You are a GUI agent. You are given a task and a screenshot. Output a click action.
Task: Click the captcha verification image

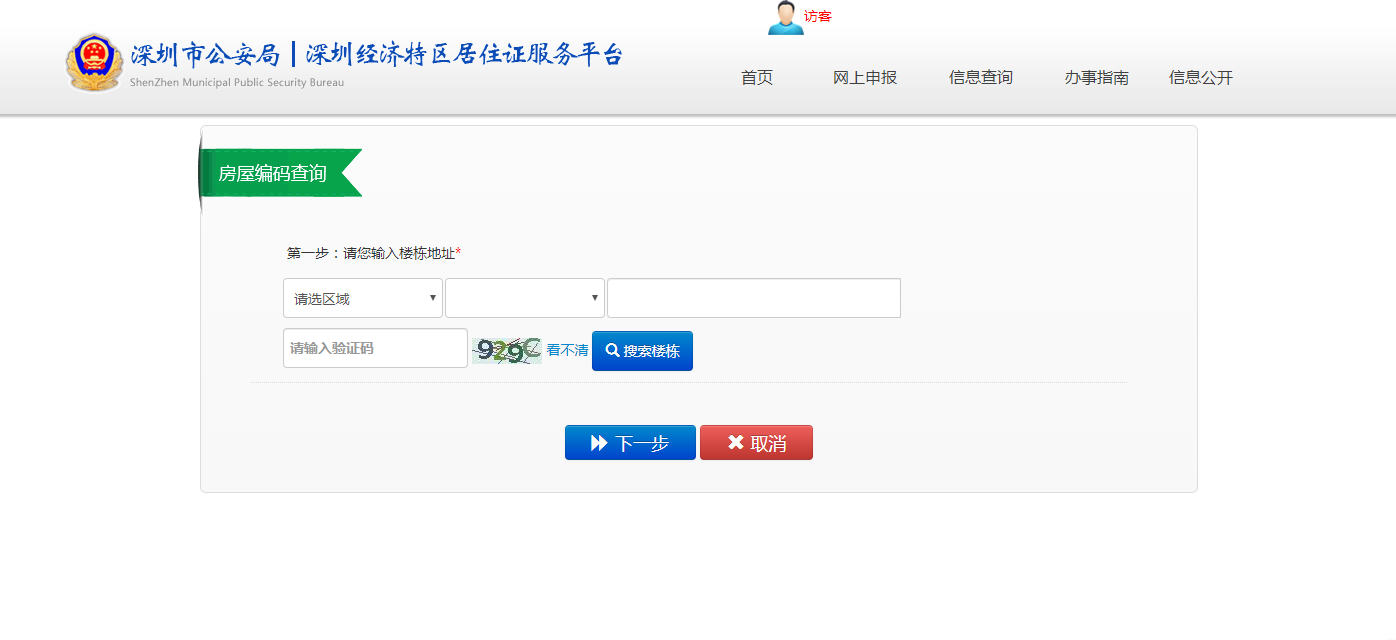[x=506, y=350]
